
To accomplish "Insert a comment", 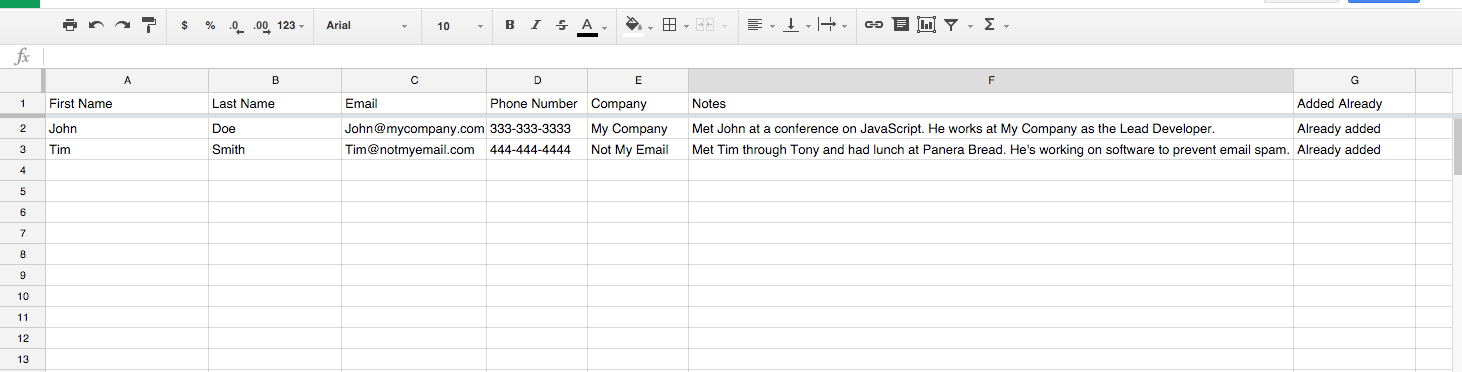I will coord(900,25).
